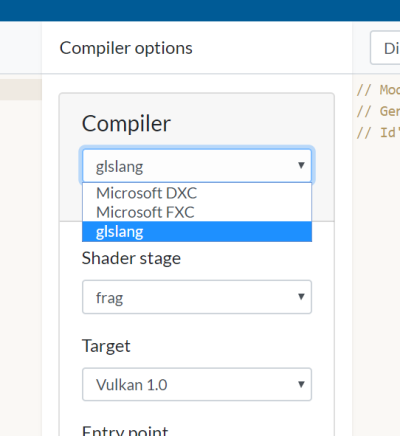Select Microsoft DXC from the compiler list
This screenshot has width=400, height=436.
coord(197,193)
